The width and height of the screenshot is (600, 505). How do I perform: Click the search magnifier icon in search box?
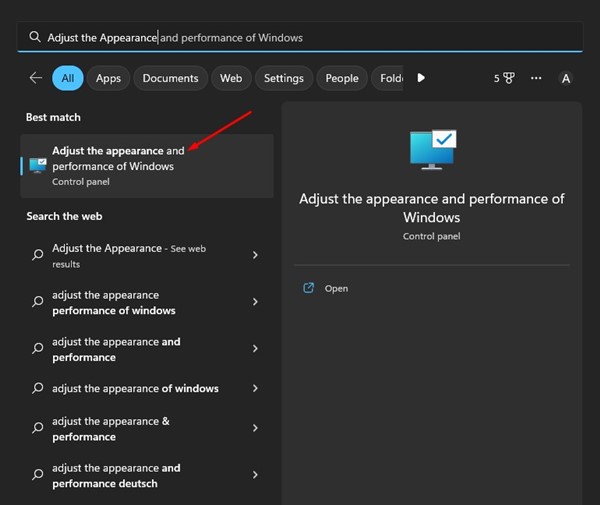(x=35, y=37)
